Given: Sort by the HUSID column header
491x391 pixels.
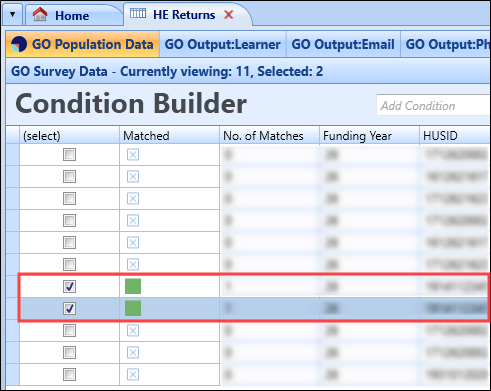Looking at the screenshot, I should click(x=455, y=136).
